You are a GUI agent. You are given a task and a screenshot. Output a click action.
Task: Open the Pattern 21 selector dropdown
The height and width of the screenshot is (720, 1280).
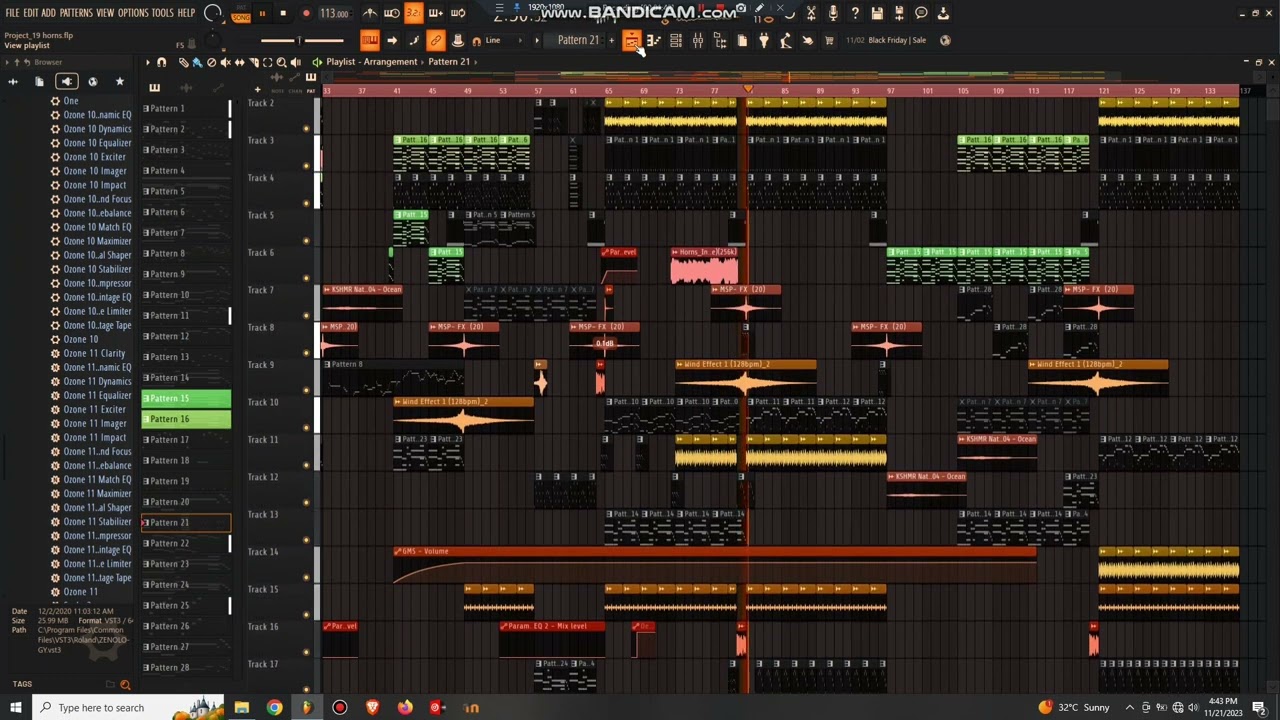click(x=578, y=40)
